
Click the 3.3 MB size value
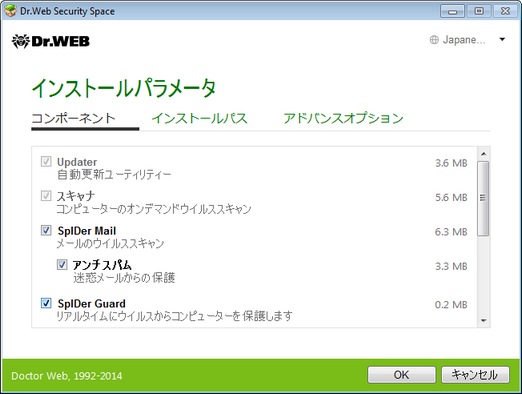point(451,266)
